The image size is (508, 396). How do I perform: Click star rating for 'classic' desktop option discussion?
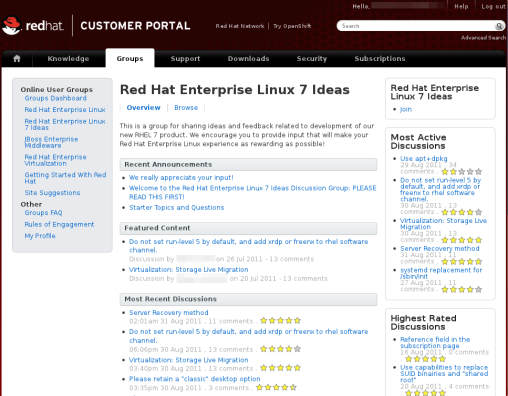pos(276,387)
